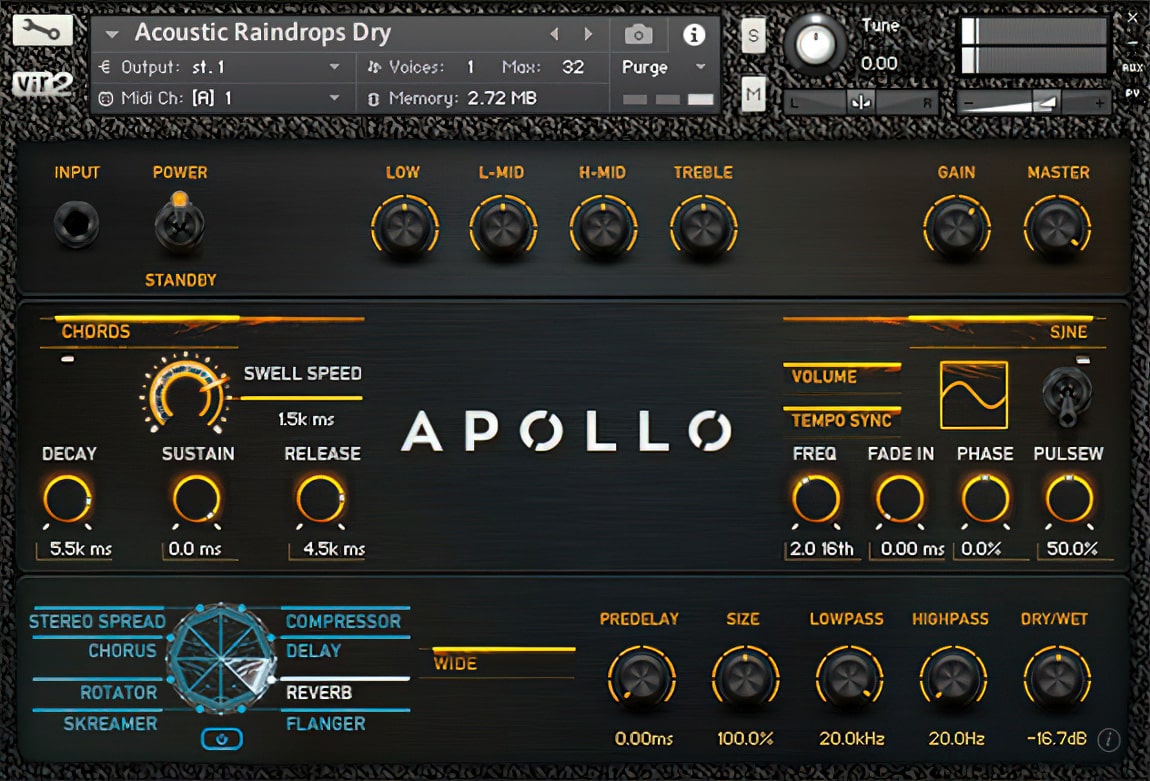Click the PV label on right edge
This screenshot has width=1150, height=781.
[x=1133, y=93]
